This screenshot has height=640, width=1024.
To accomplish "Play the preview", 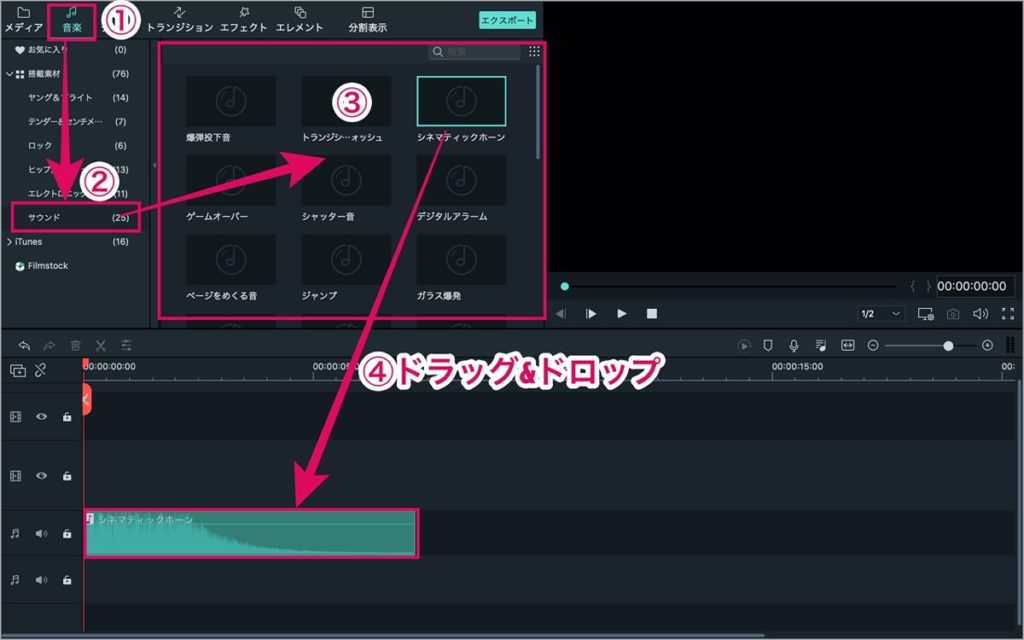I will click(x=622, y=314).
